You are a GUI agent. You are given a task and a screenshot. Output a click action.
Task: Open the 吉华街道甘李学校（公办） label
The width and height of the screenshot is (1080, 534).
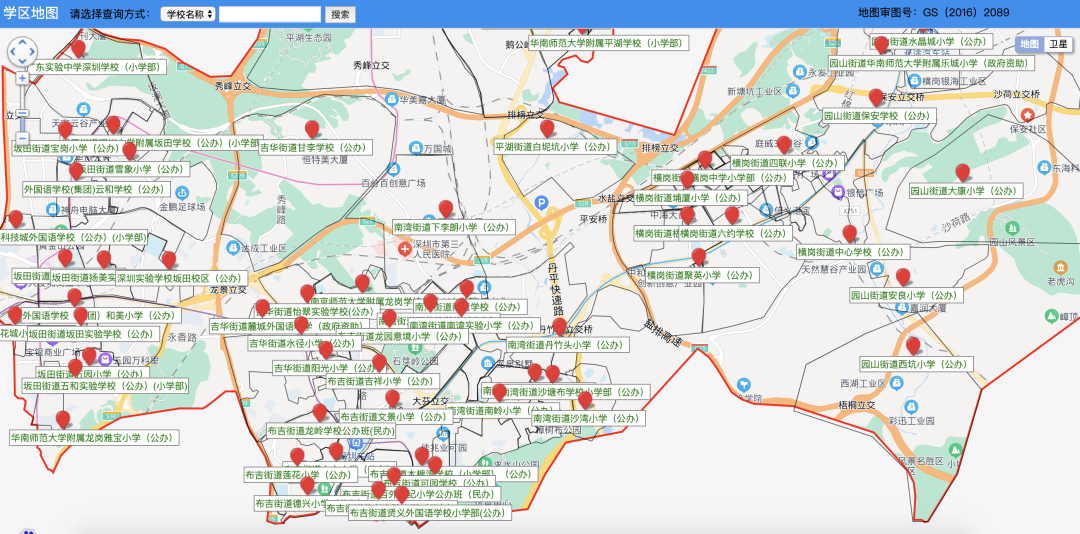coord(315,147)
